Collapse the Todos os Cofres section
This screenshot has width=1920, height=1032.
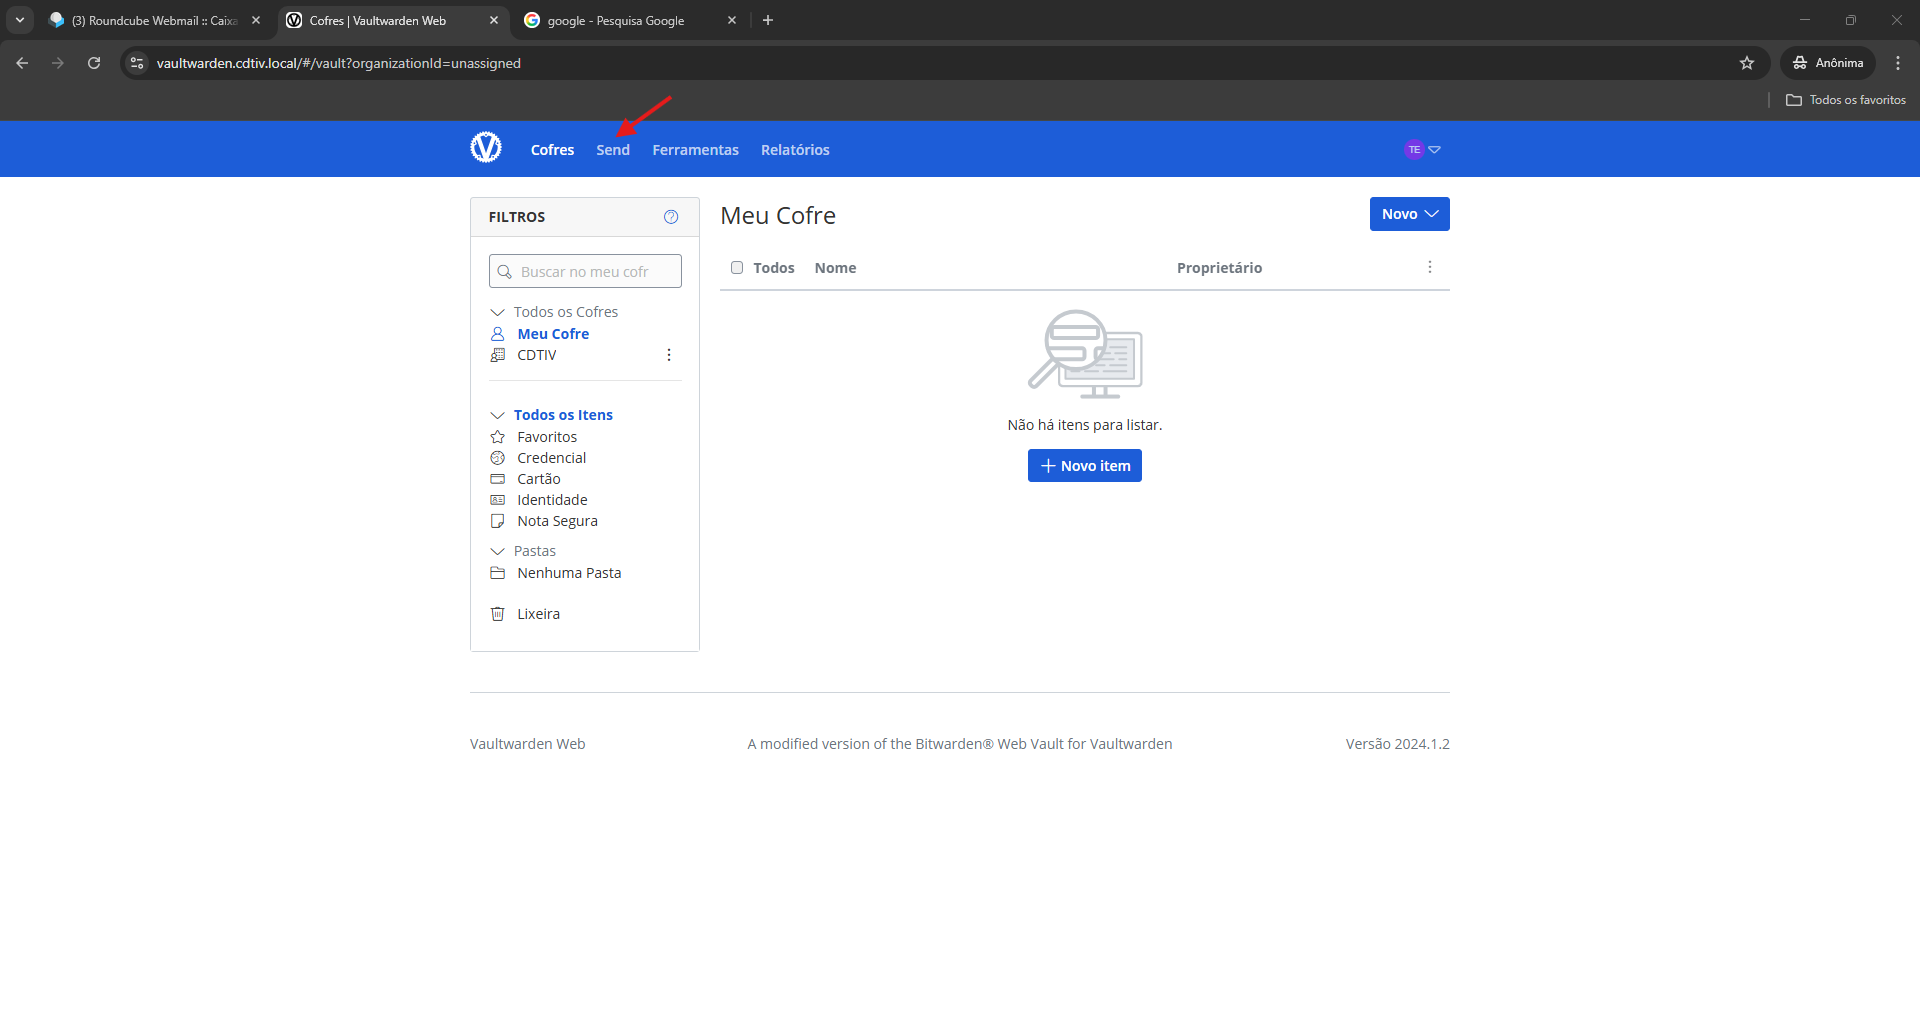[x=497, y=312]
